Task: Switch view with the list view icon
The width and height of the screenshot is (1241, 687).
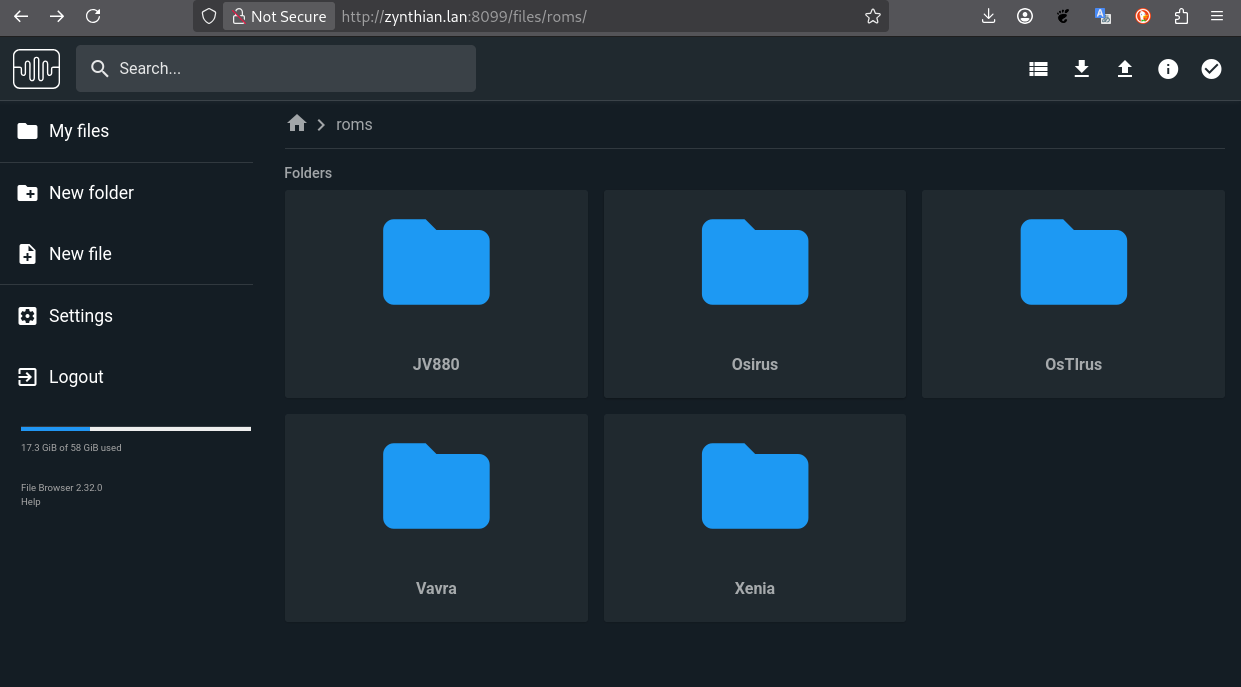Action: point(1038,69)
